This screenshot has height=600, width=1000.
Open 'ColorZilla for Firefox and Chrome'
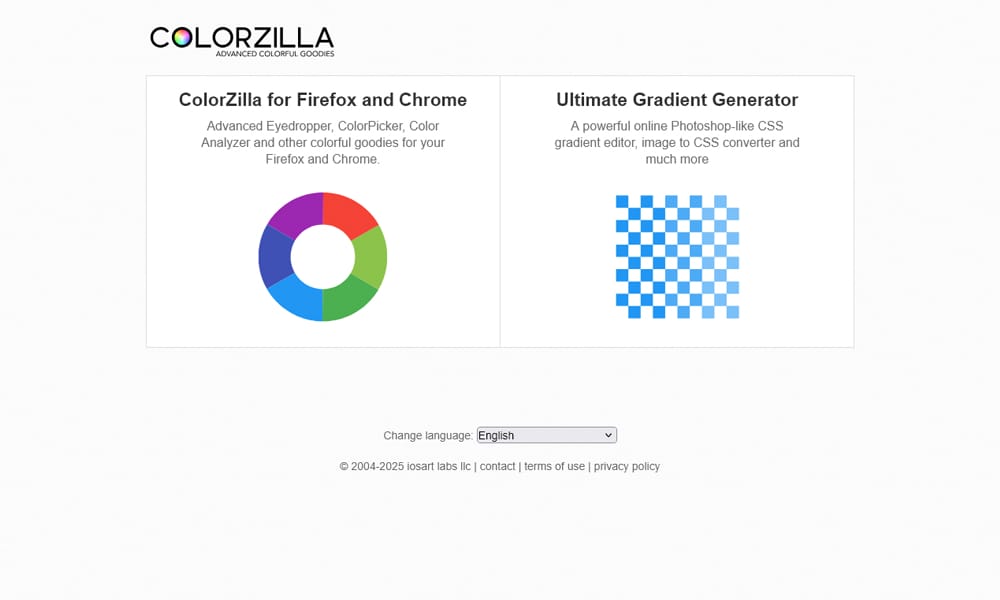point(322,100)
